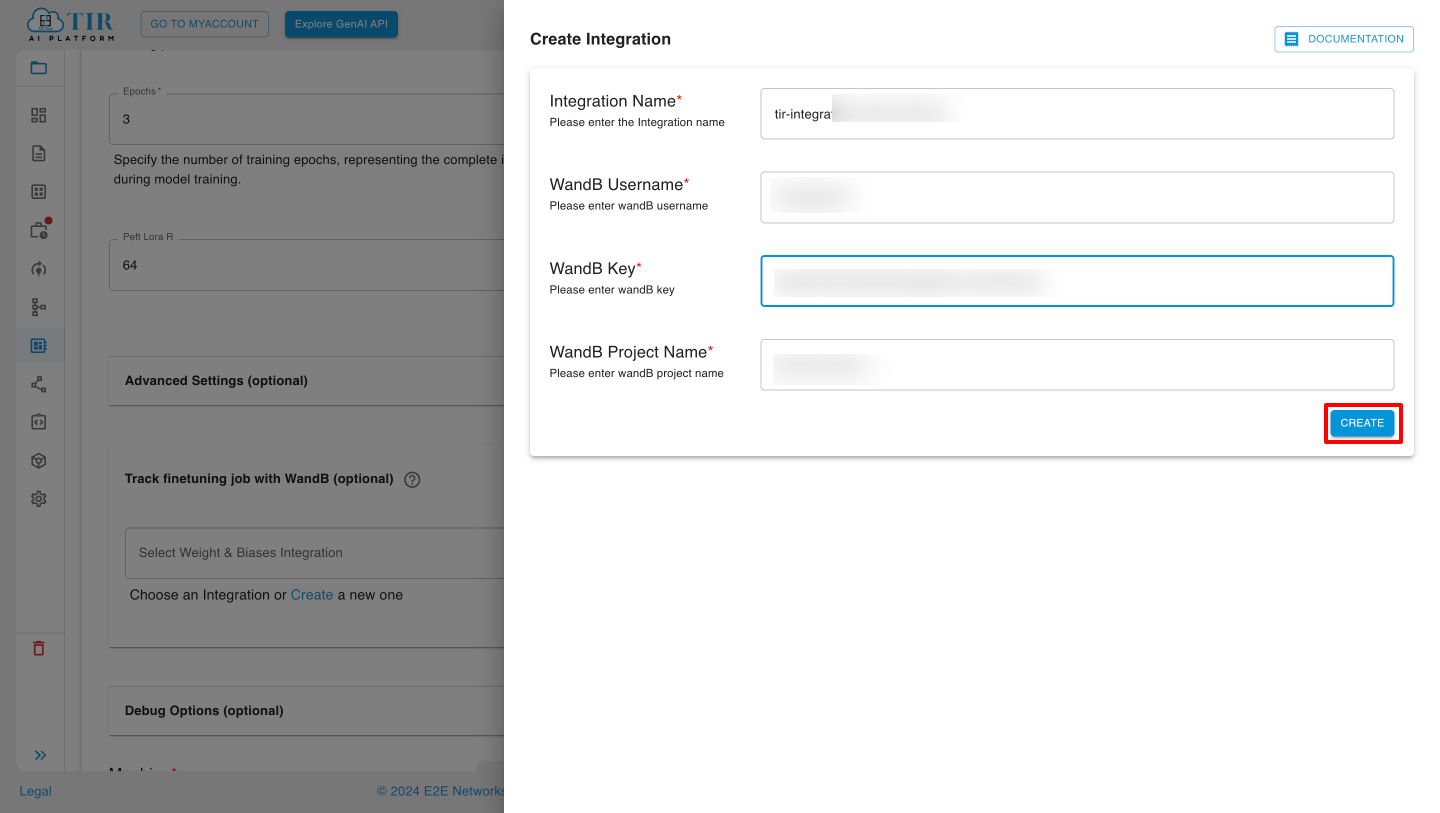
Task: Click the Peft Lora R input field
Action: tap(306, 265)
